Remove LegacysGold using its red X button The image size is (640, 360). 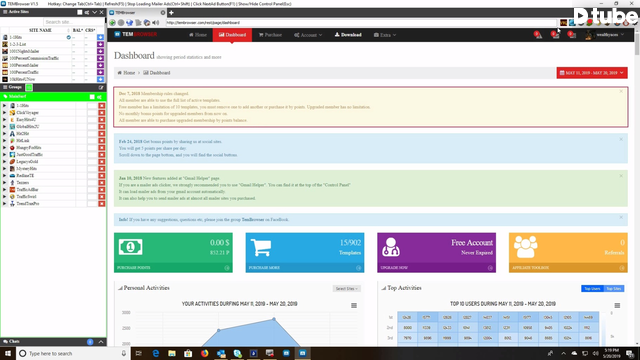pyautogui.click(x=102, y=162)
